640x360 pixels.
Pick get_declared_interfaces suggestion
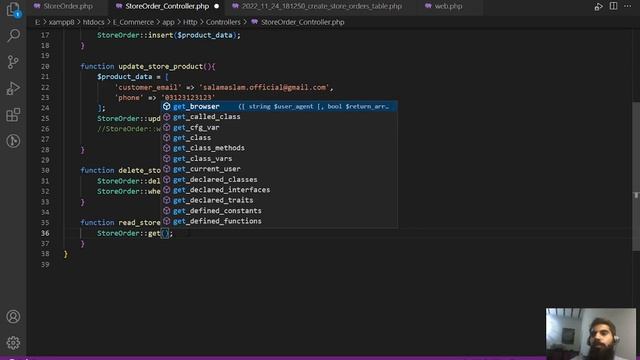click(x=279, y=190)
